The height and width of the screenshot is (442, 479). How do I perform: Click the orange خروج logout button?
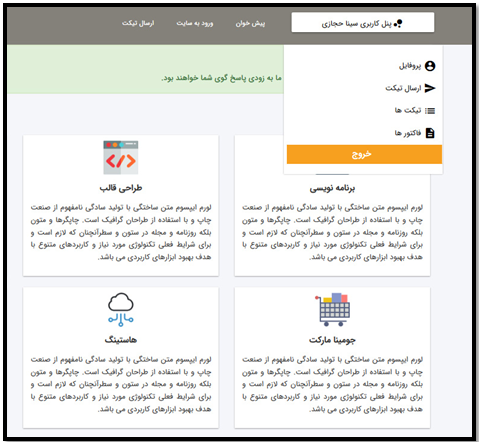click(364, 154)
